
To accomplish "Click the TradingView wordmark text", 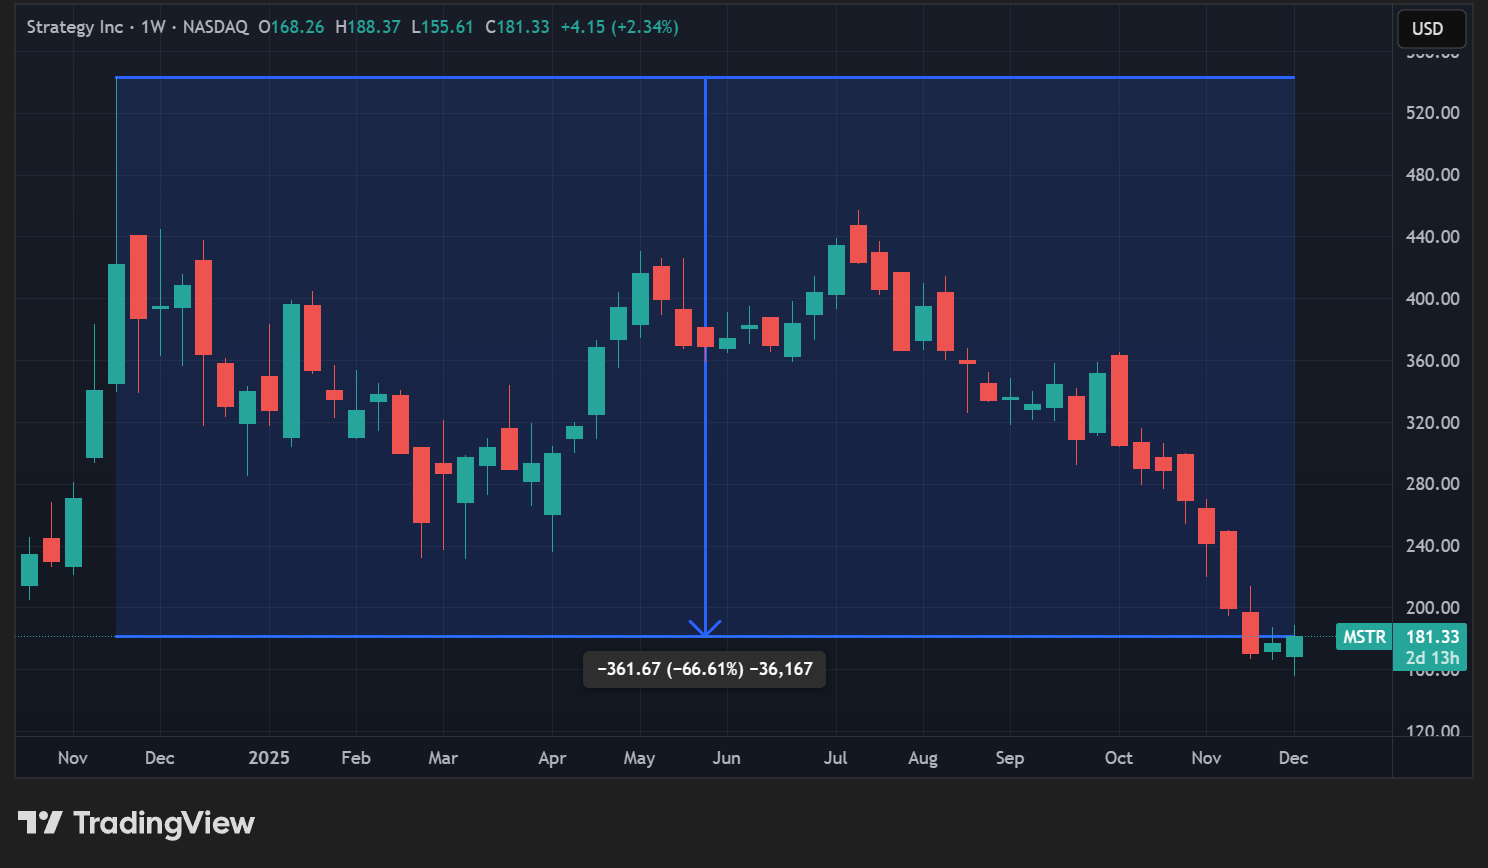I will 164,823.
